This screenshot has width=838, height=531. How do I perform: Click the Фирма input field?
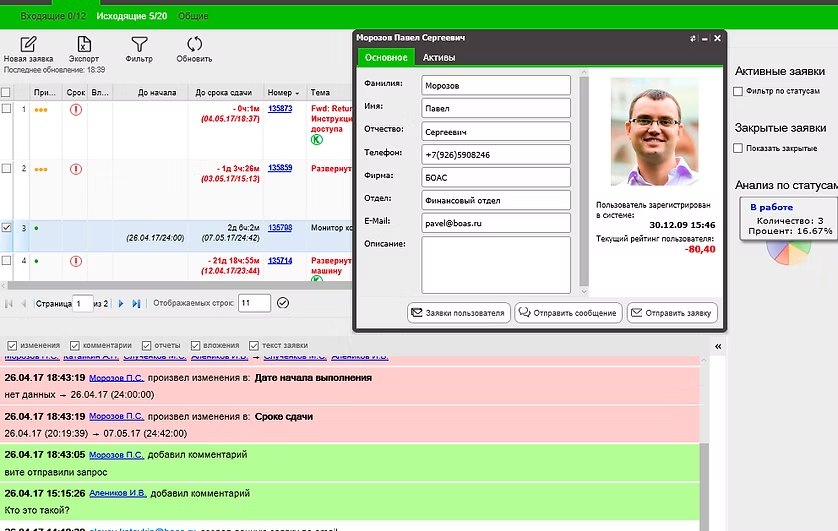coord(495,177)
